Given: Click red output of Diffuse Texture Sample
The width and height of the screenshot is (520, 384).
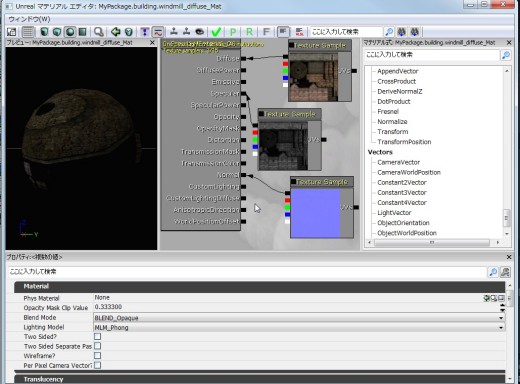Looking at the screenshot, I should [285, 64].
